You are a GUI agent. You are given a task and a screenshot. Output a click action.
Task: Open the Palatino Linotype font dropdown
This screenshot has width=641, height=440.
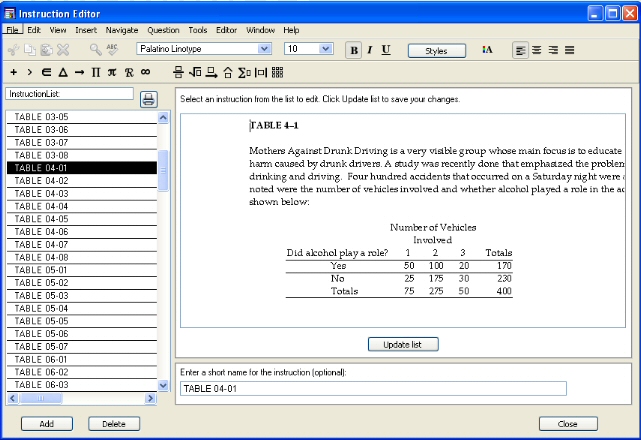click(264, 49)
